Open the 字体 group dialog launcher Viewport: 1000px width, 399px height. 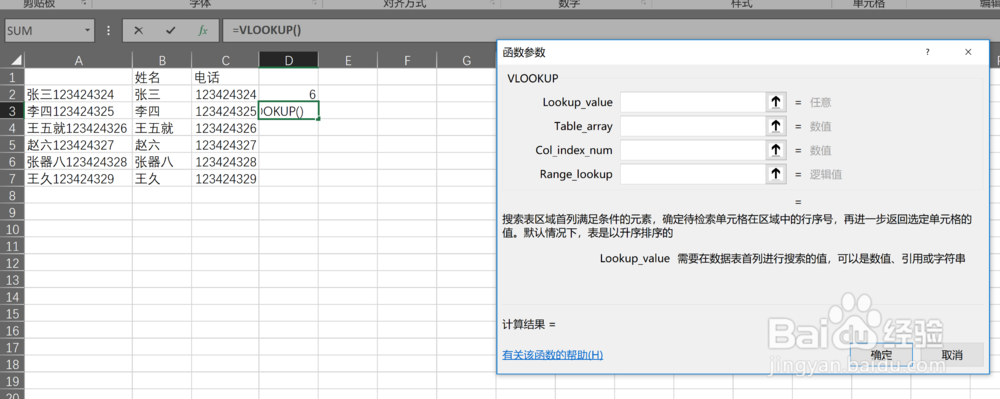click(314, 3)
